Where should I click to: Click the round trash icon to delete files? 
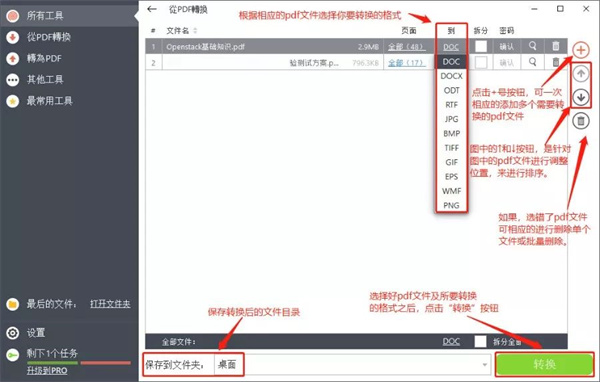click(x=580, y=121)
